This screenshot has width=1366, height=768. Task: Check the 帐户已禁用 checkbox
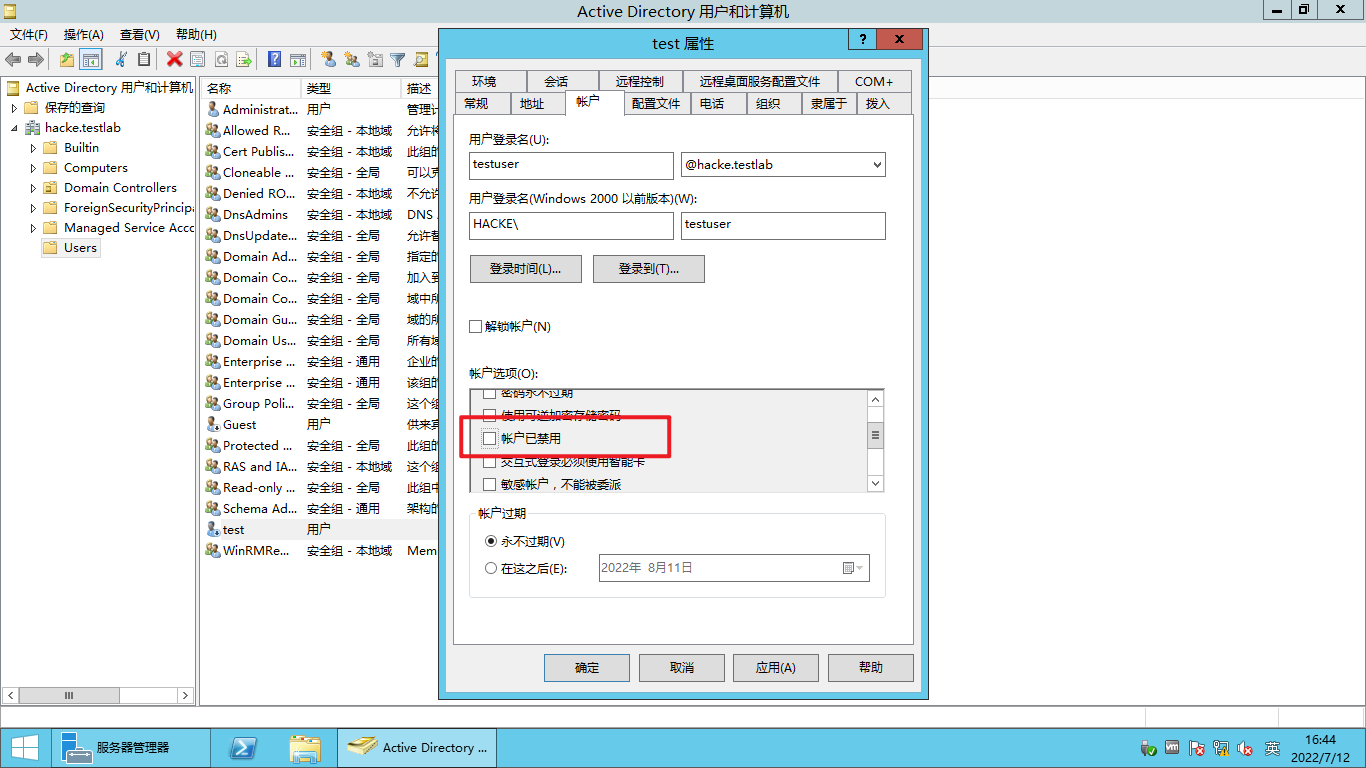tap(489, 439)
